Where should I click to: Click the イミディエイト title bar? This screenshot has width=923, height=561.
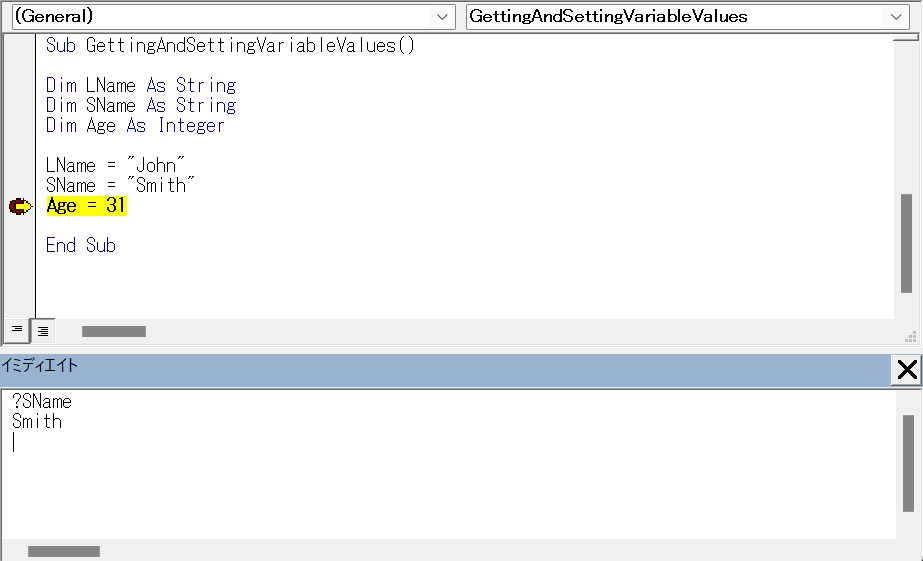(x=445, y=370)
